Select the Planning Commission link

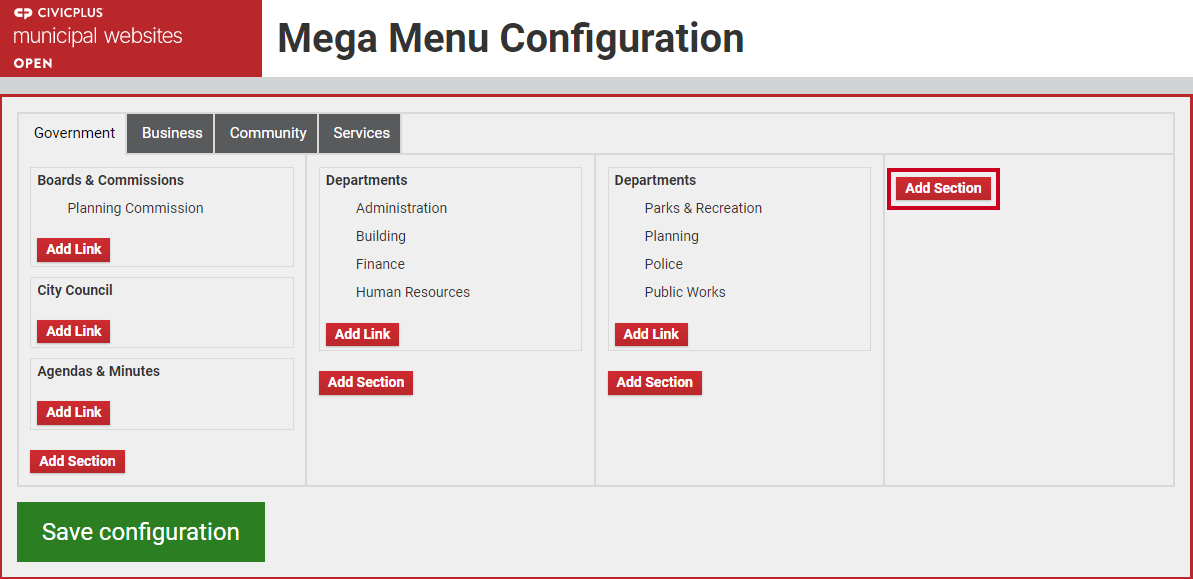tap(135, 208)
